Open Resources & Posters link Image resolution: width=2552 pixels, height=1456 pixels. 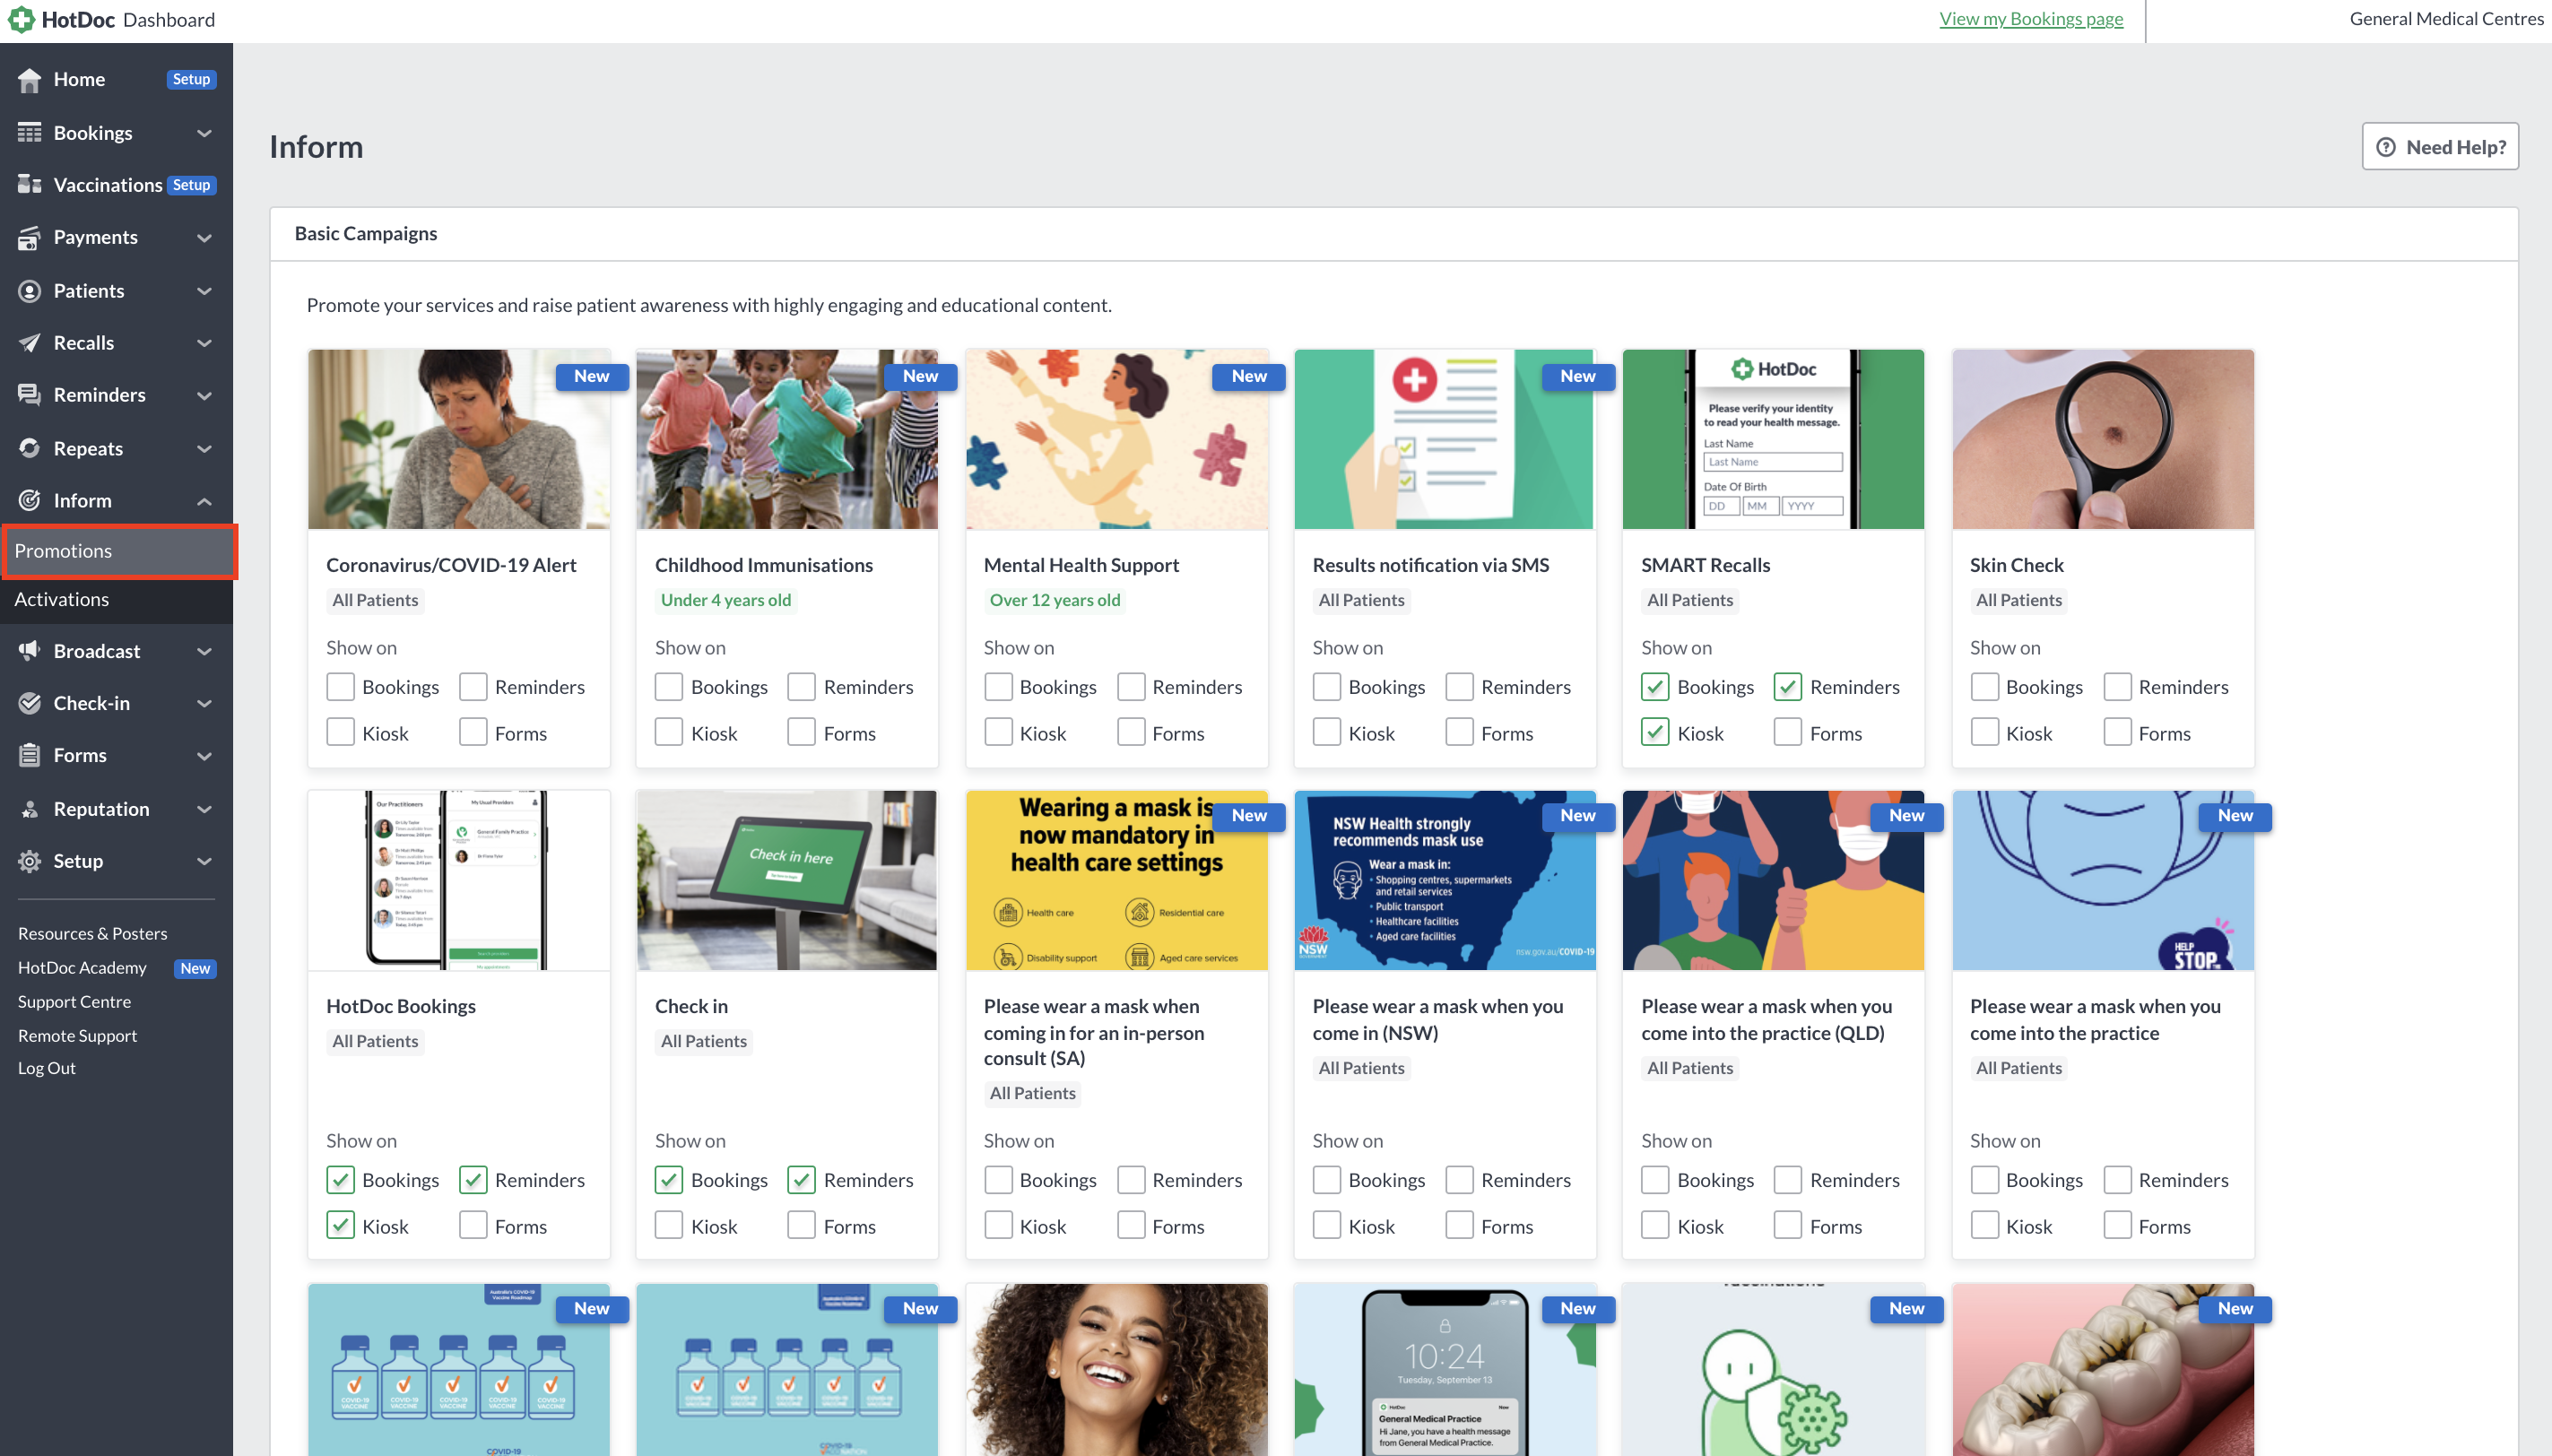point(93,933)
